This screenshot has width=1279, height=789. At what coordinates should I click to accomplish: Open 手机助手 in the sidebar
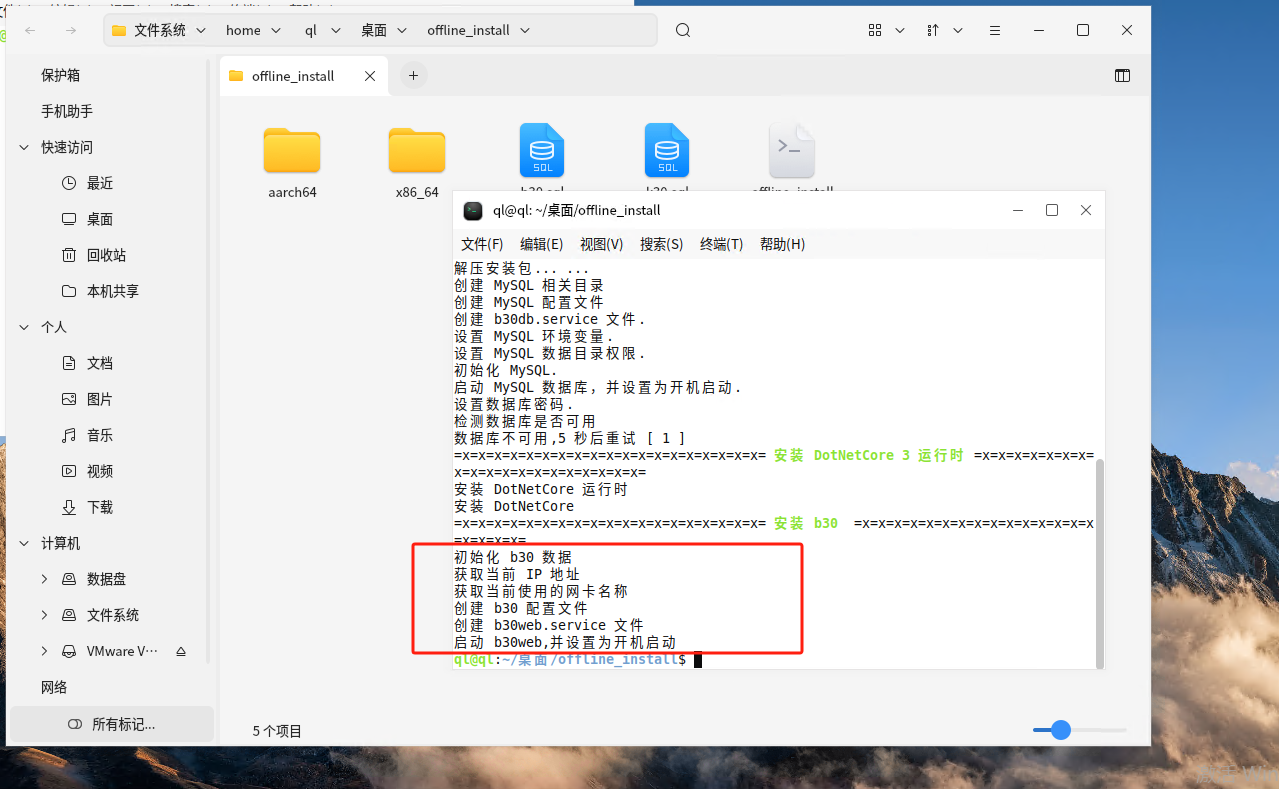[67, 111]
